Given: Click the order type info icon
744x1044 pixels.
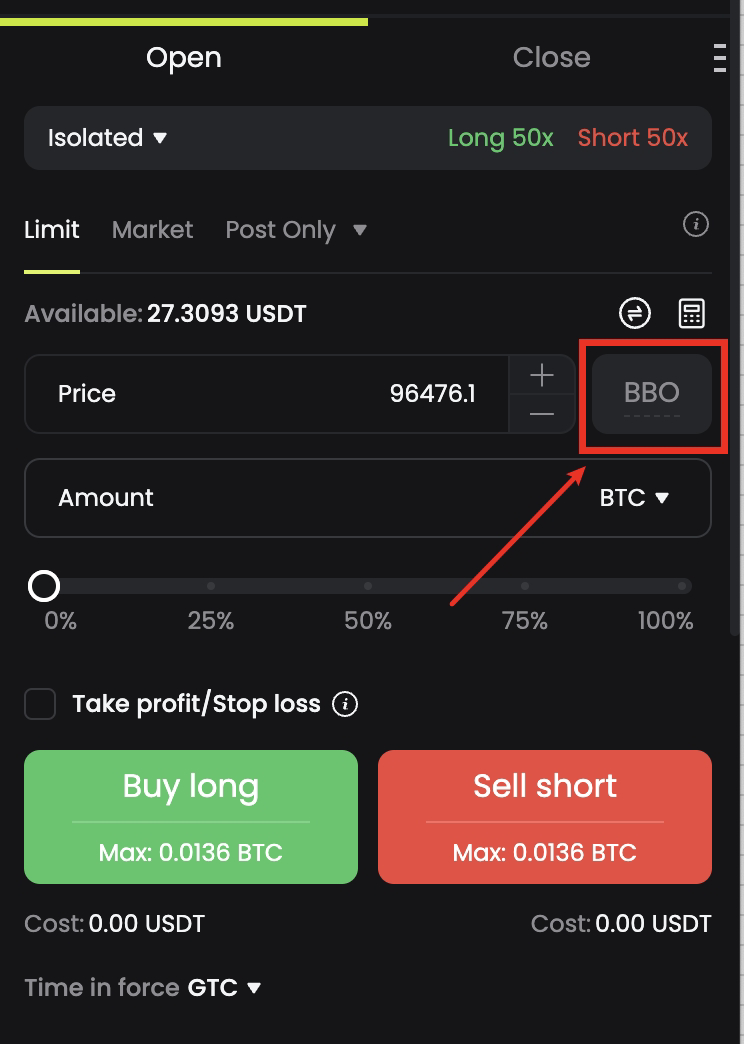Looking at the screenshot, I should pos(696,225).
